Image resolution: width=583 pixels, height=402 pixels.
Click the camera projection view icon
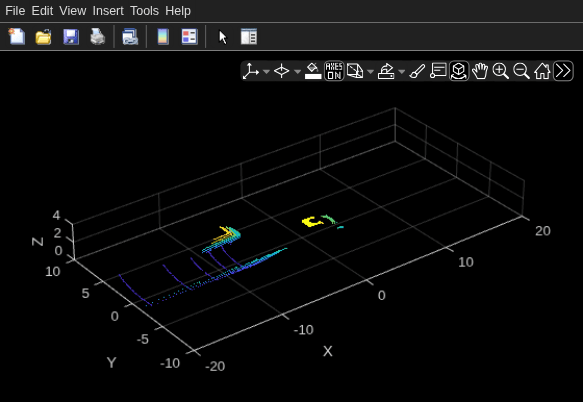(281, 71)
